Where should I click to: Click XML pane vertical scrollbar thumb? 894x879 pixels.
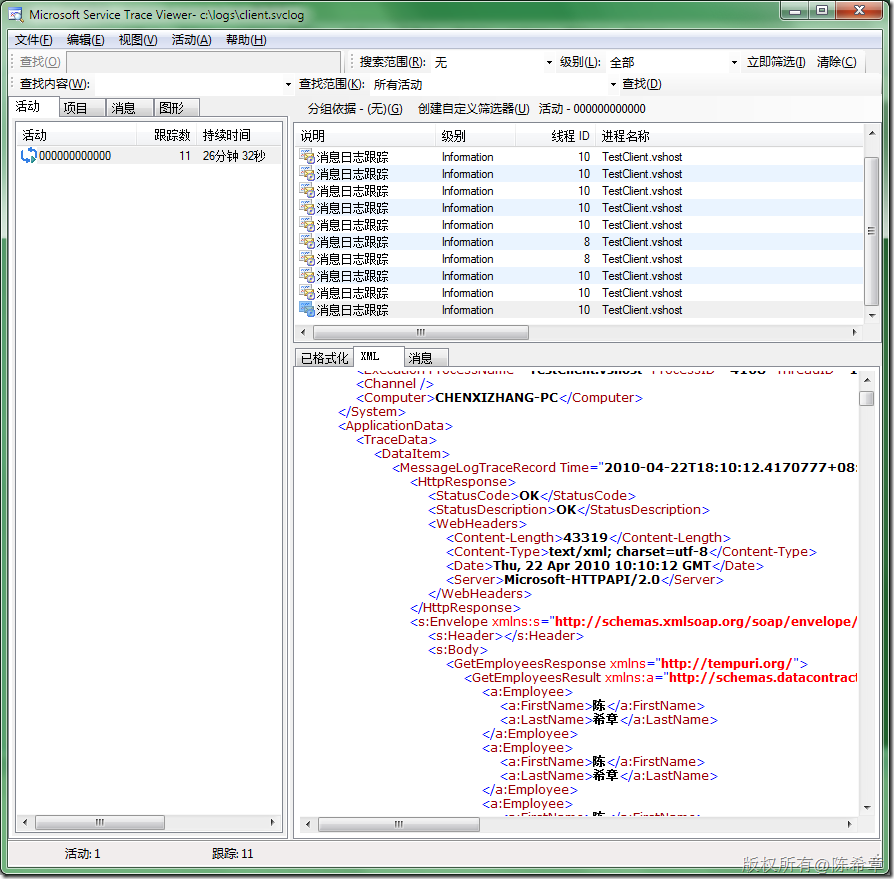[x=866, y=398]
